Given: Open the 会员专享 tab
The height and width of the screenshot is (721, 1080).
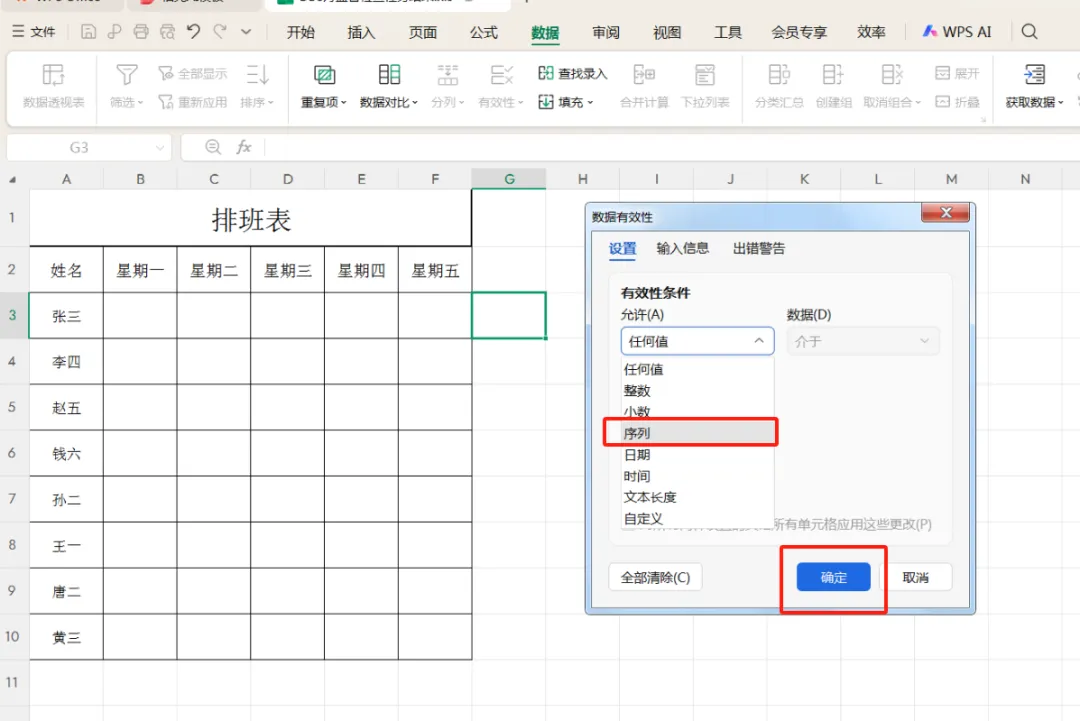Looking at the screenshot, I should [x=799, y=32].
